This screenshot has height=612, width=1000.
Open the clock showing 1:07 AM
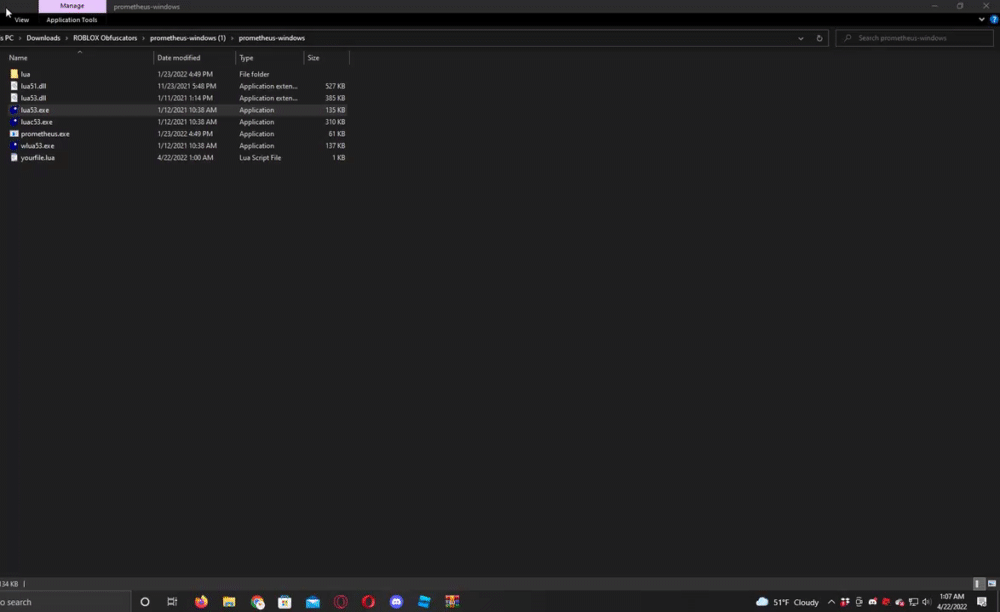click(x=952, y=602)
